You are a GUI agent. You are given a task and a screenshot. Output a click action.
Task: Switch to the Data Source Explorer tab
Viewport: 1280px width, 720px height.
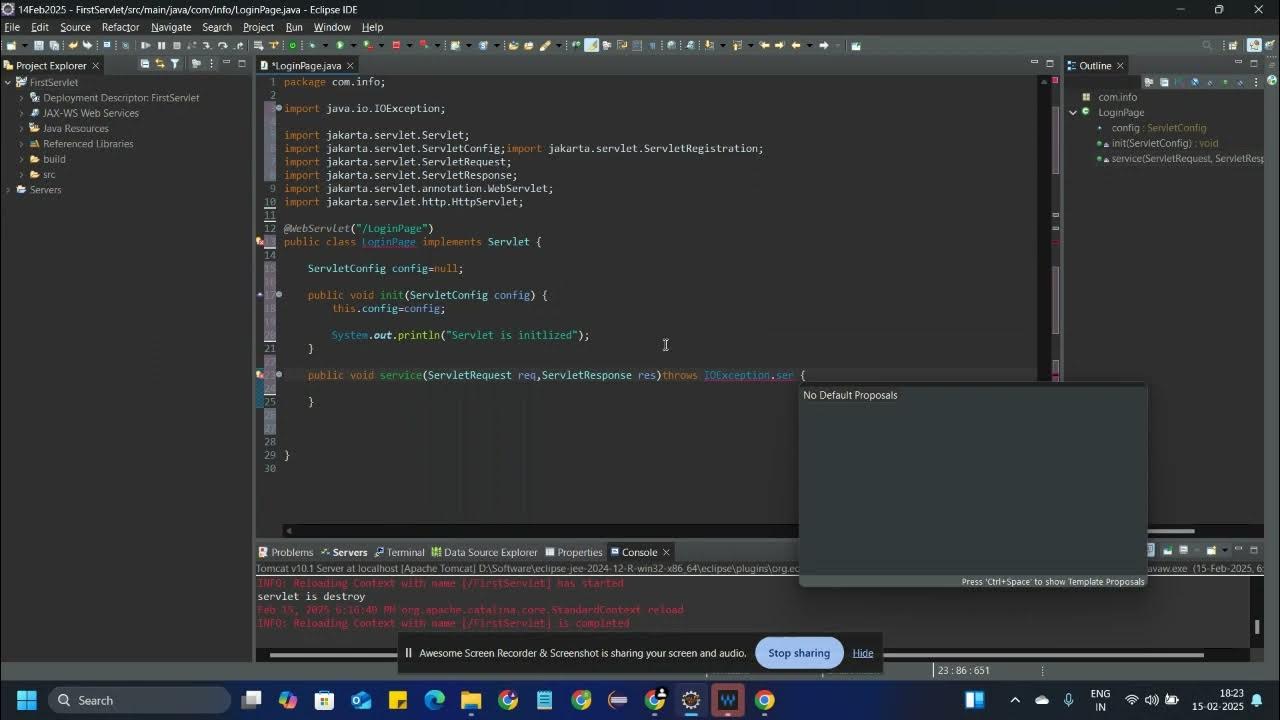point(484,552)
